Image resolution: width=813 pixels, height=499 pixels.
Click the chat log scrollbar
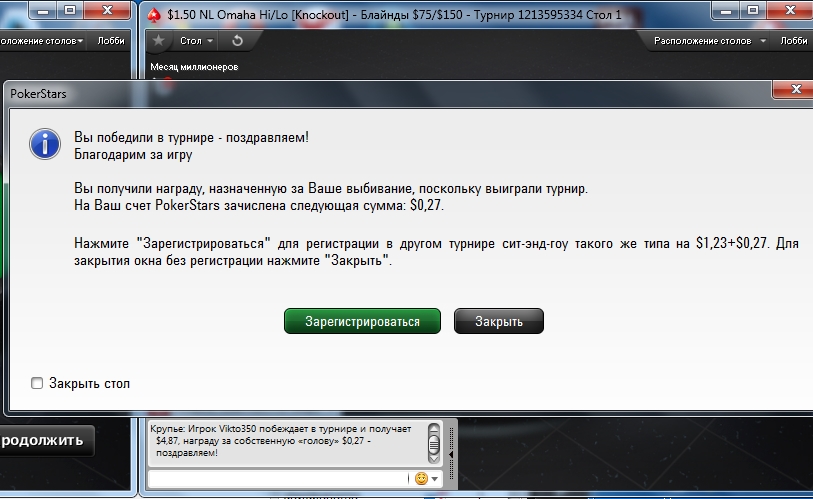434,443
